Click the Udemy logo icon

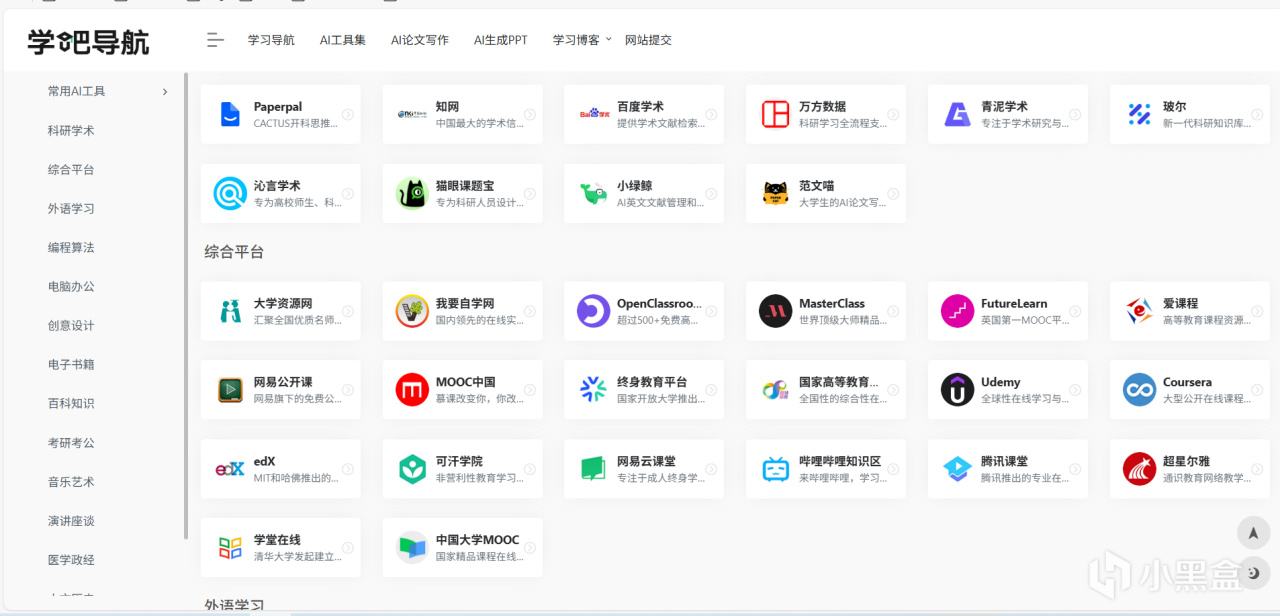coord(957,390)
